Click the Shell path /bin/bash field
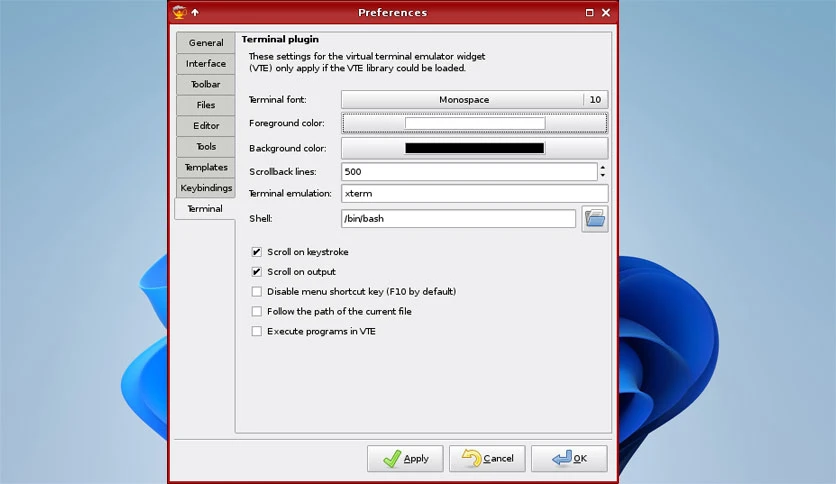This screenshot has height=484, width=836. pyautogui.click(x=459, y=219)
